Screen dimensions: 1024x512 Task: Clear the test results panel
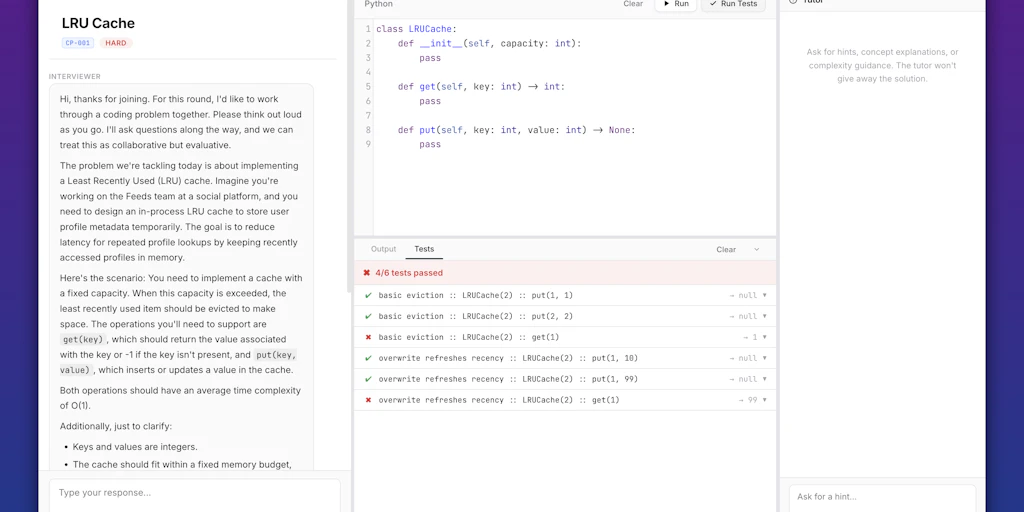pos(726,249)
